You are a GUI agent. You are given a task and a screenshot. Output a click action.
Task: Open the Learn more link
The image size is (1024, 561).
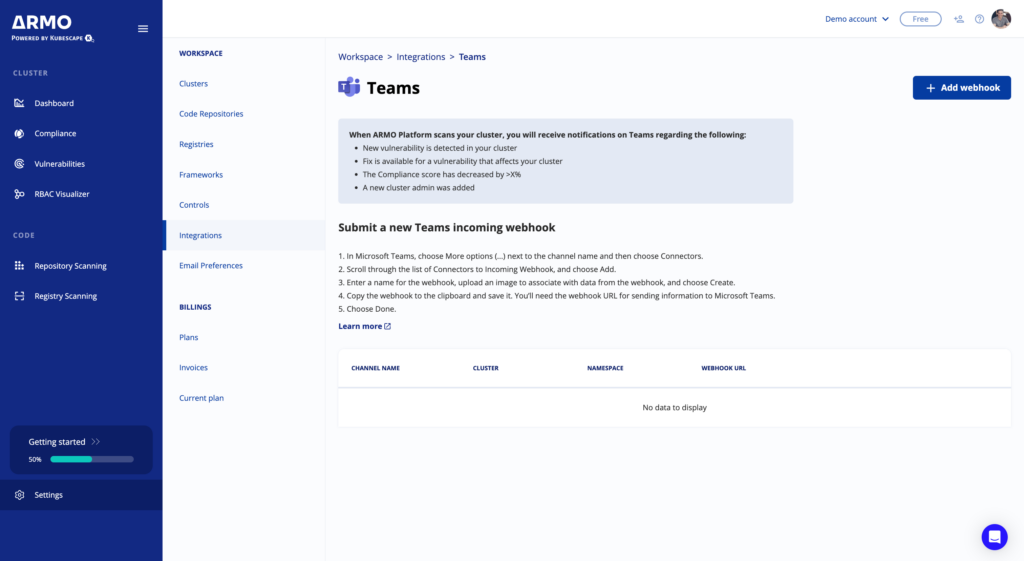pos(364,327)
